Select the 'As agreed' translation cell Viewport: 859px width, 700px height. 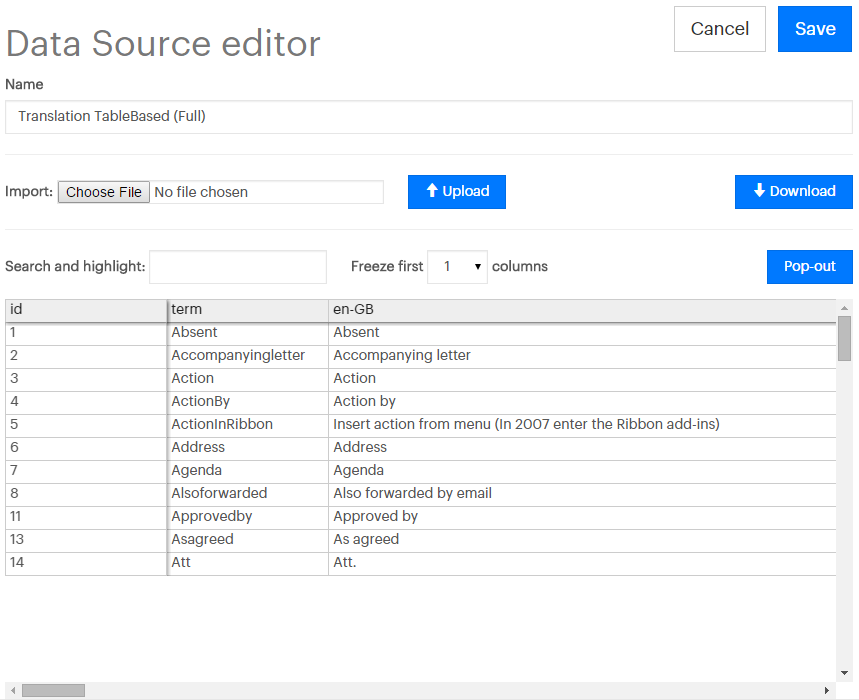(582, 540)
